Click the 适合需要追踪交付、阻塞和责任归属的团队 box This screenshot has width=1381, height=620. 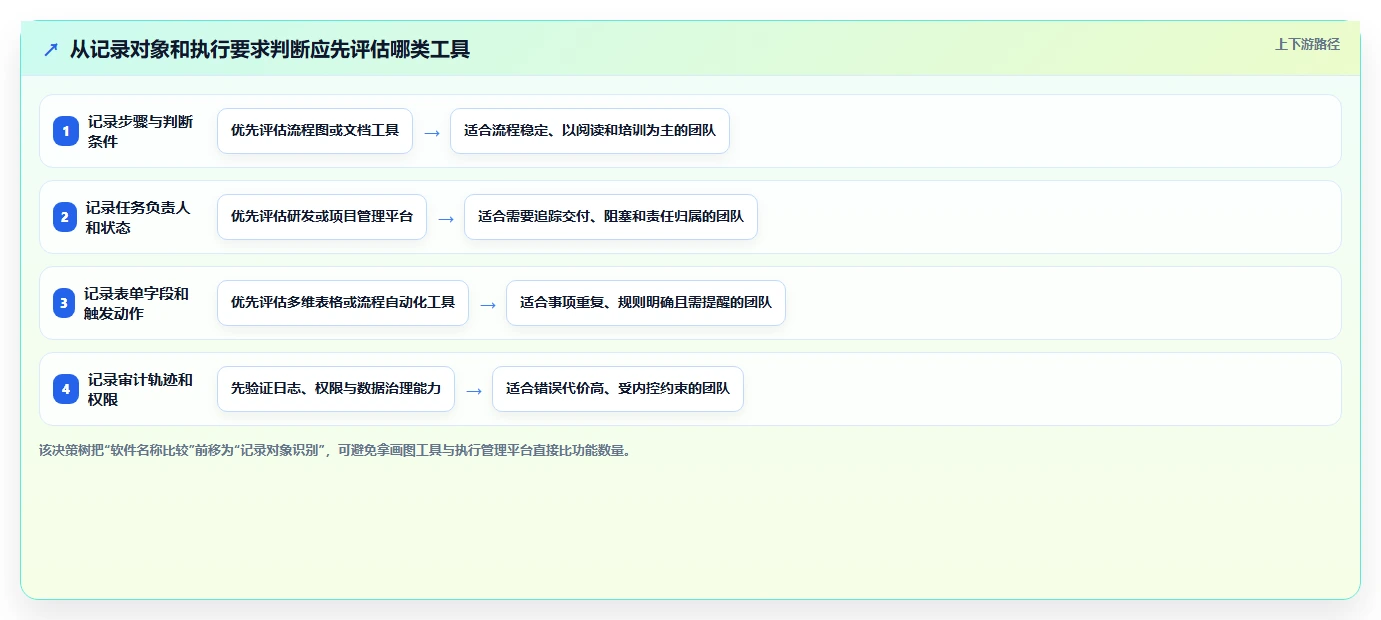(611, 217)
